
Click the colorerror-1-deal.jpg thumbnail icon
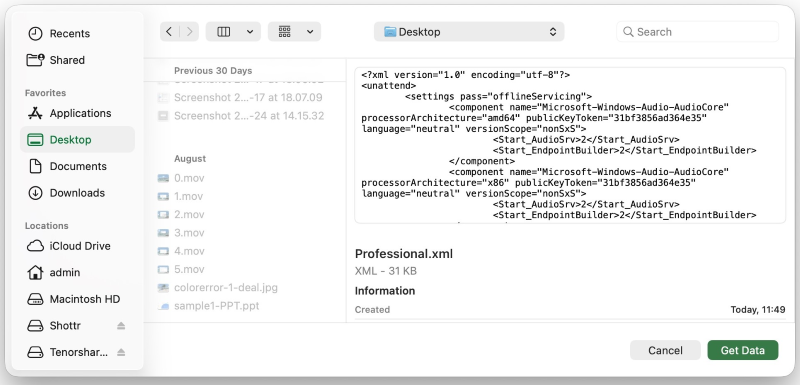pyautogui.click(x=163, y=288)
